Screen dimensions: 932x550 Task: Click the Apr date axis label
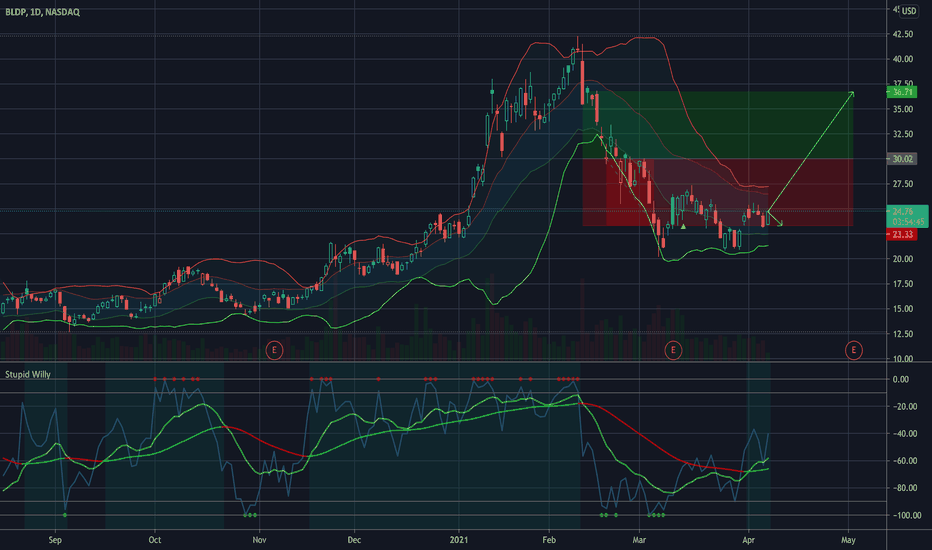748,540
